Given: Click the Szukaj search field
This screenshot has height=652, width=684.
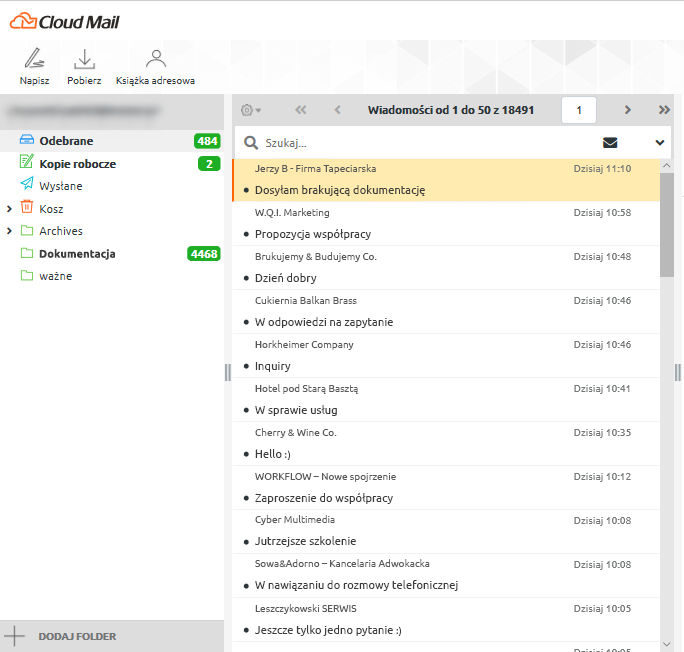Looking at the screenshot, I should [x=420, y=143].
